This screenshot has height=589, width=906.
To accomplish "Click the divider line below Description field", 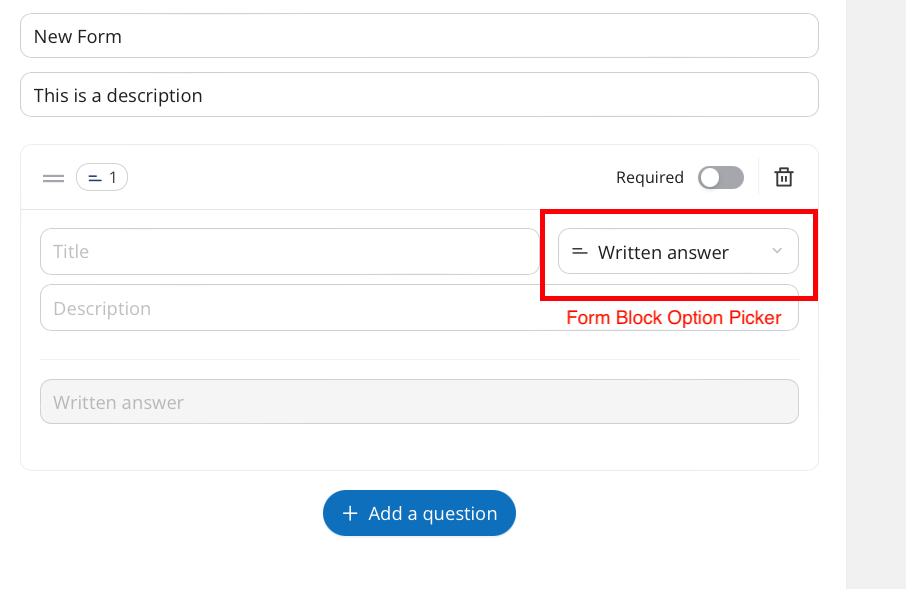I will pos(419,360).
